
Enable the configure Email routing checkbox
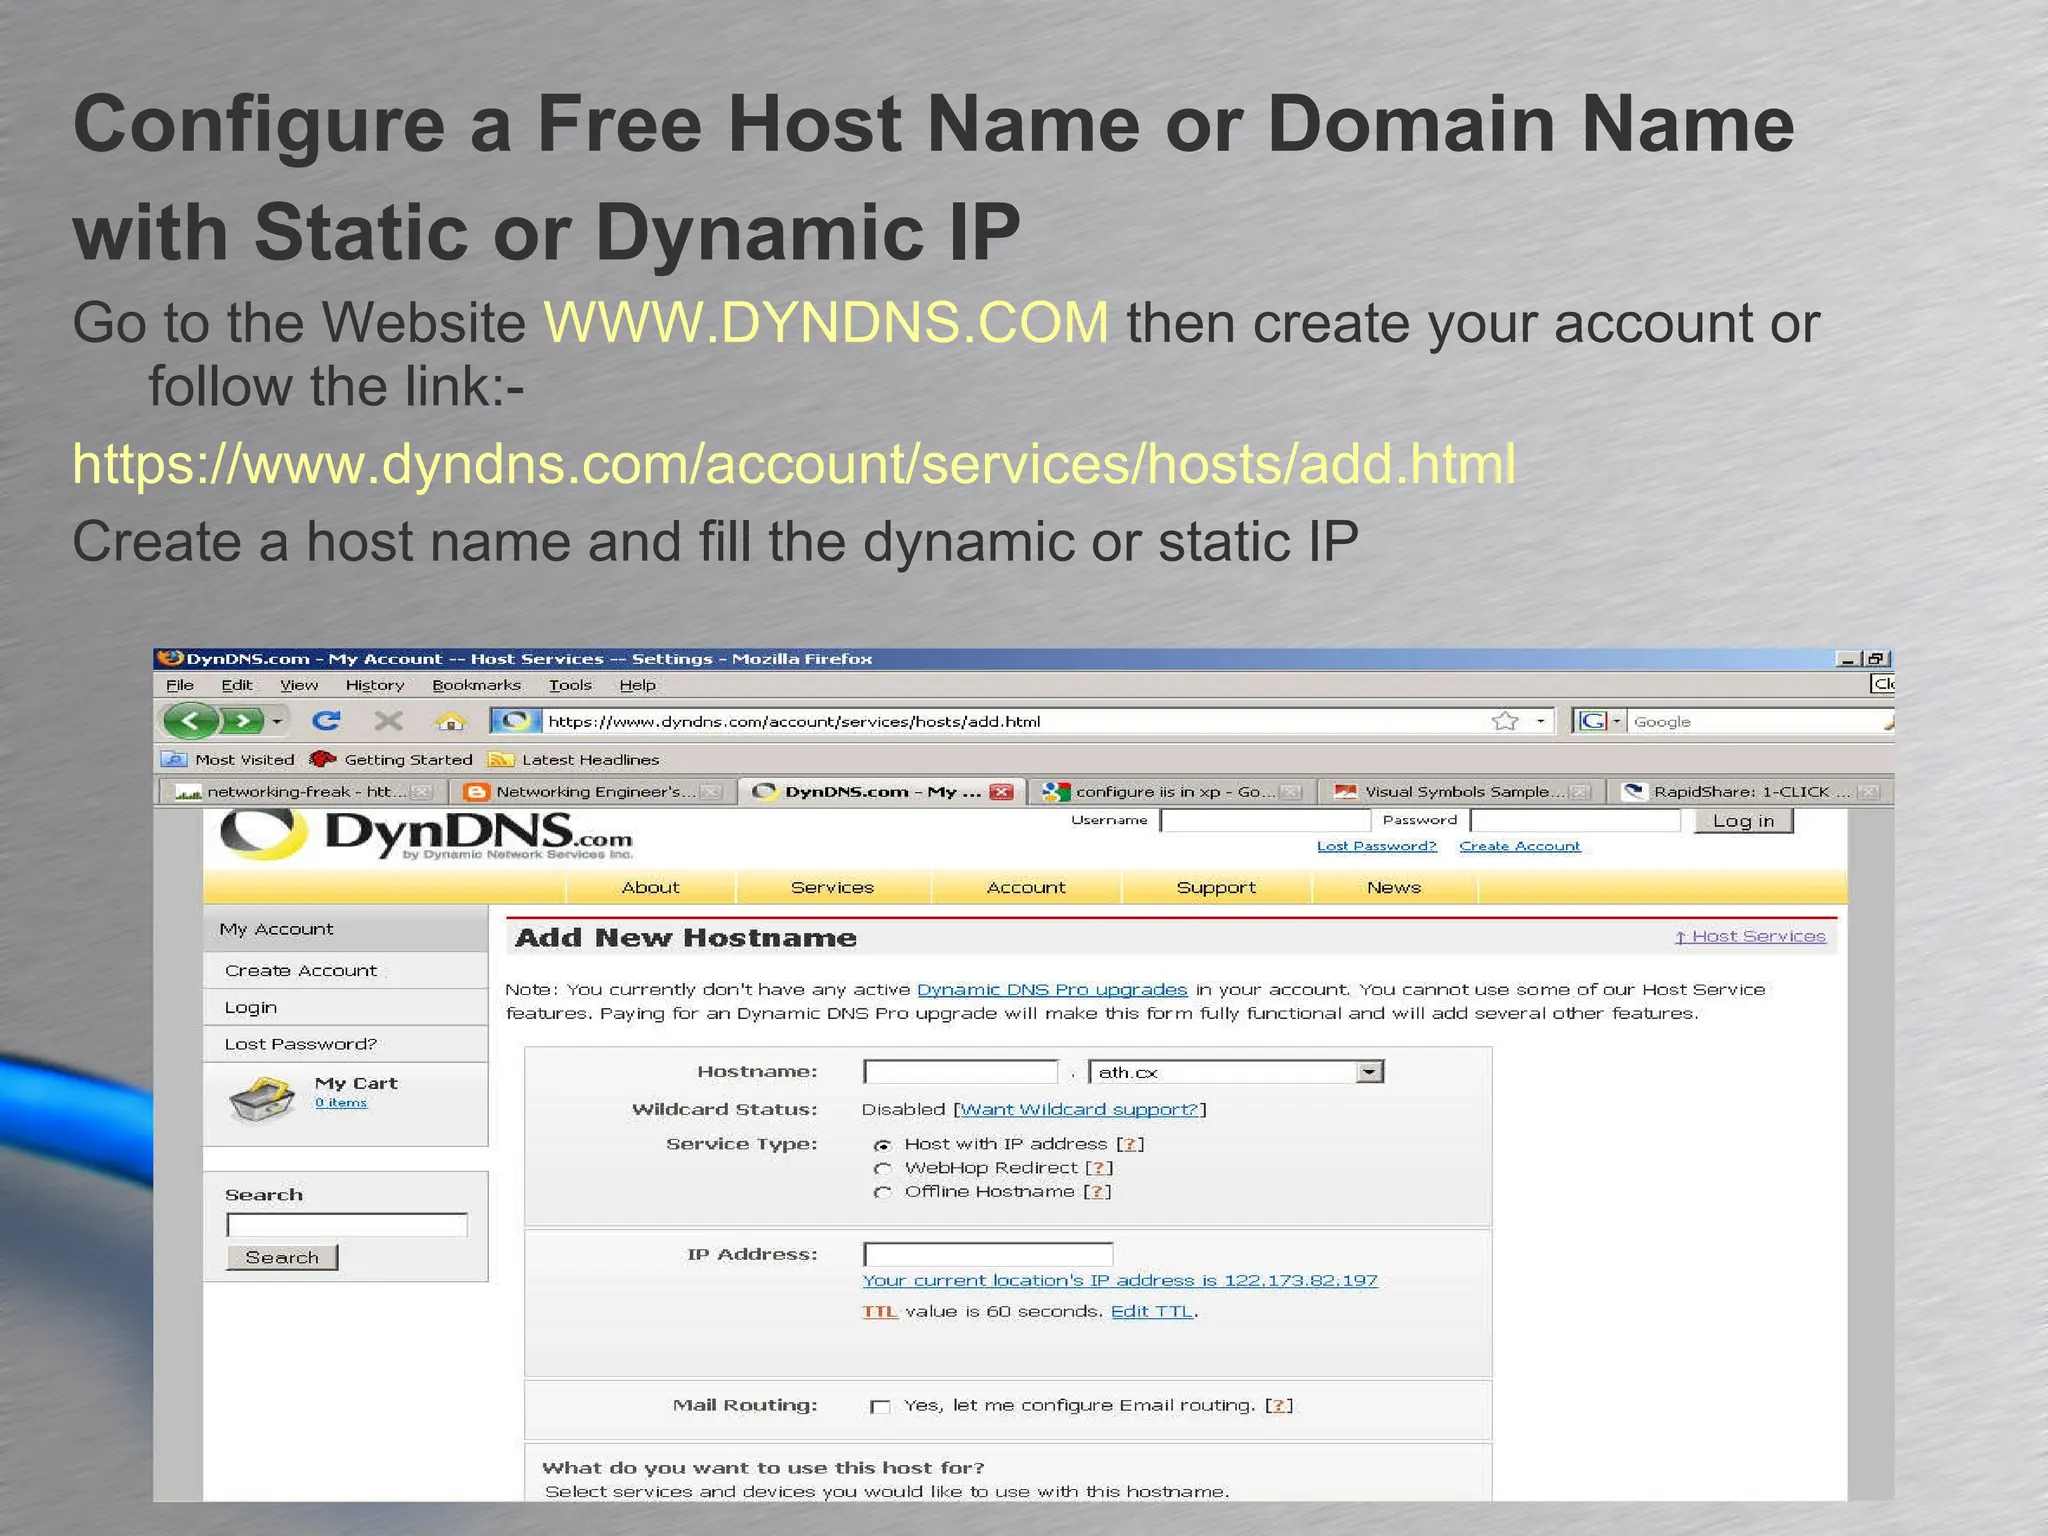point(880,1407)
